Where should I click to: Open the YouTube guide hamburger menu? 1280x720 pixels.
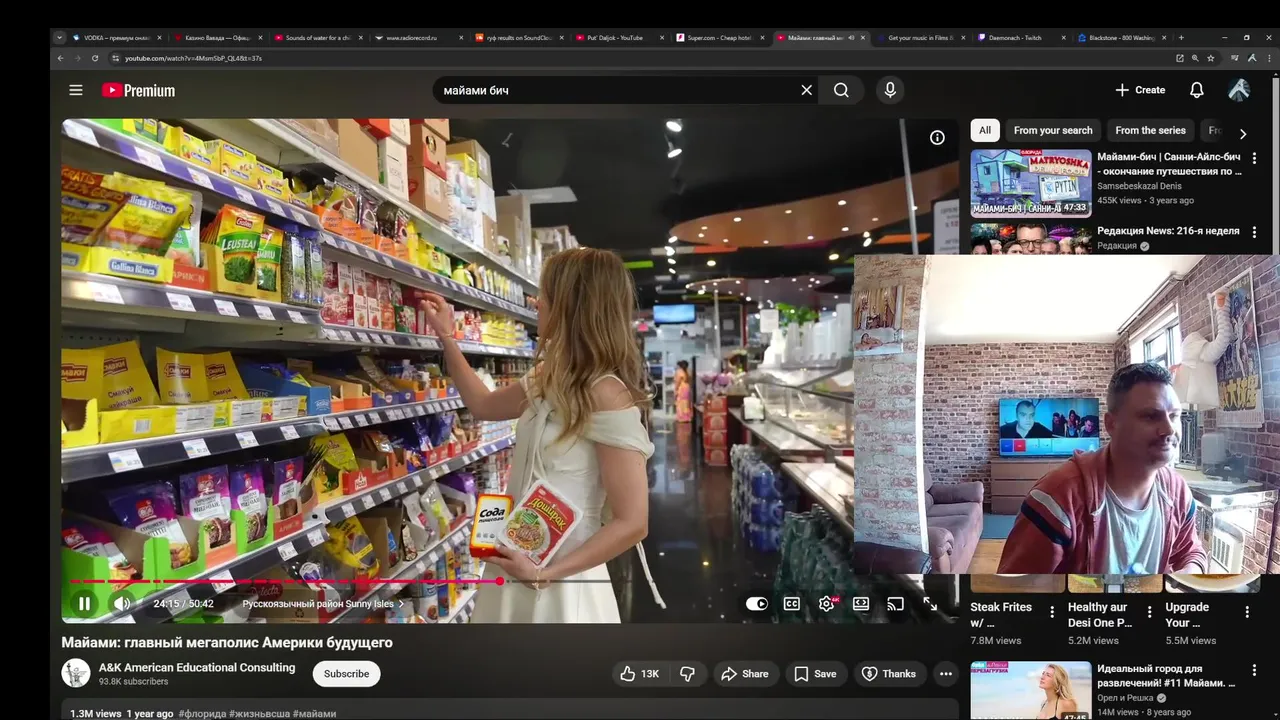pyautogui.click(x=76, y=90)
